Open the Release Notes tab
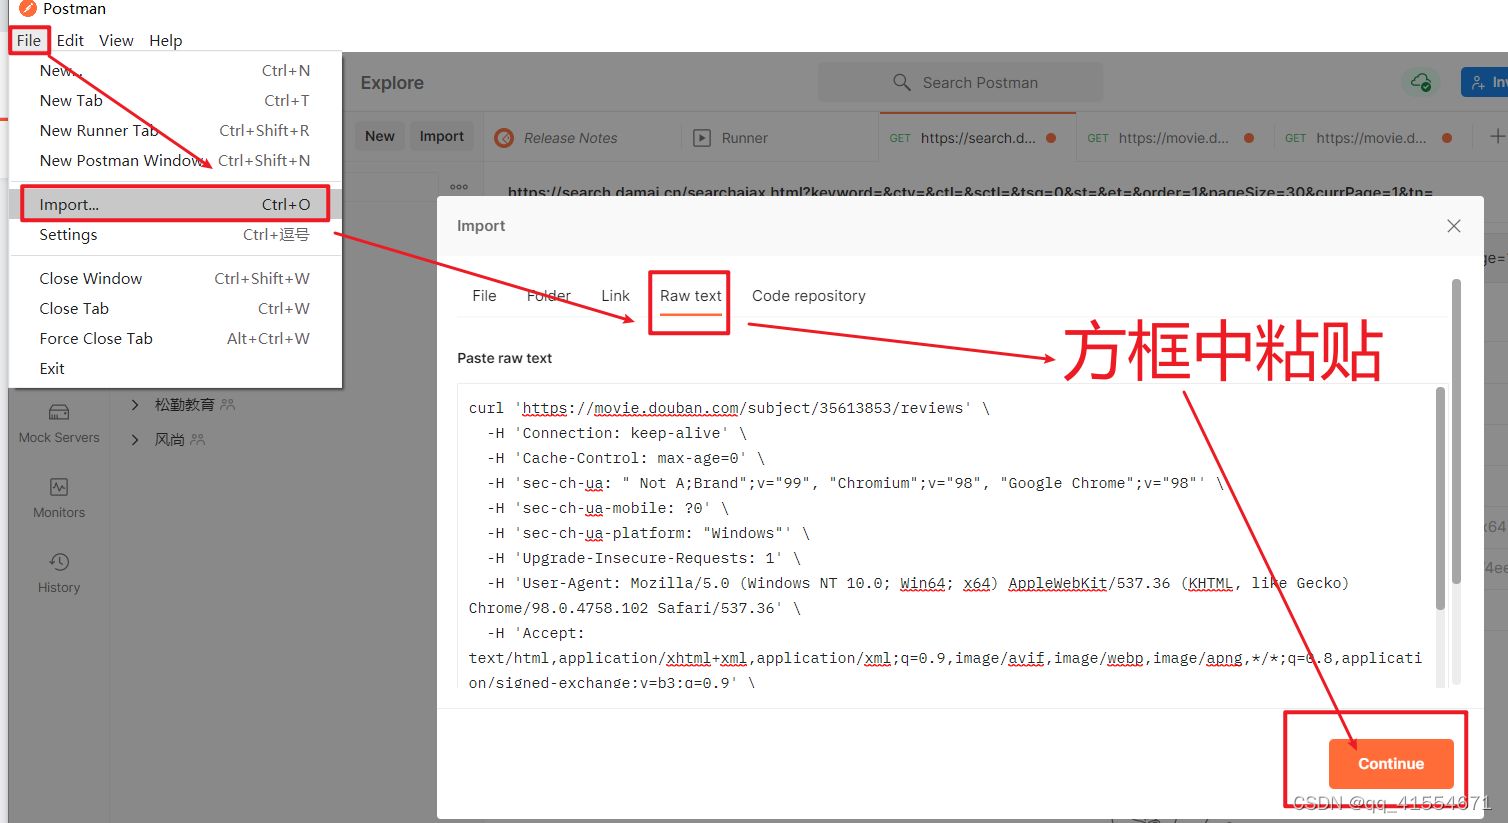The height and width of the screenshot is (823, 1508). (x=570, y=138)
